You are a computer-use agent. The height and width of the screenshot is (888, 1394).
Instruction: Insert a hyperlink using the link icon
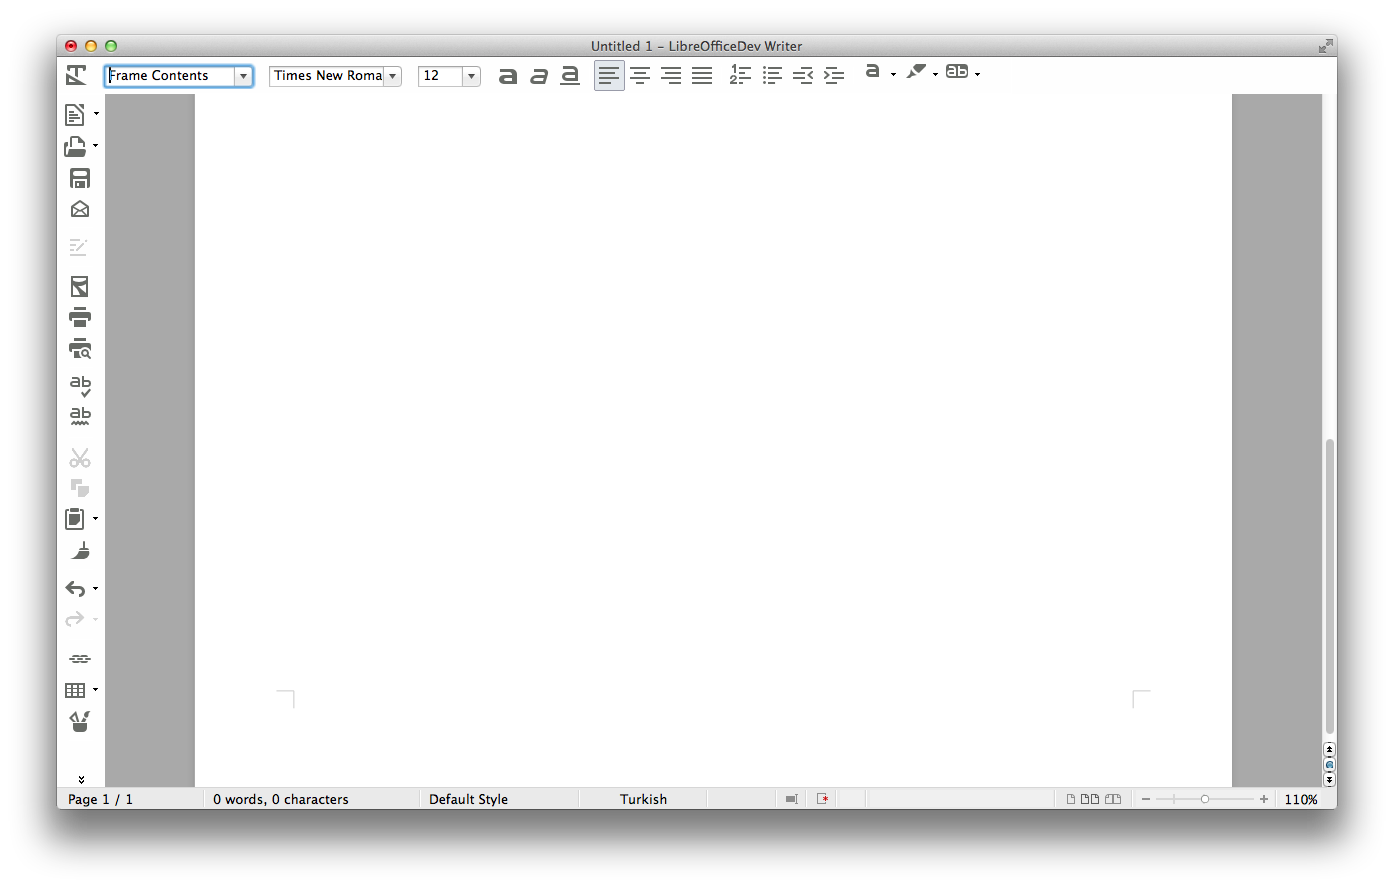(x=80, y=659)
